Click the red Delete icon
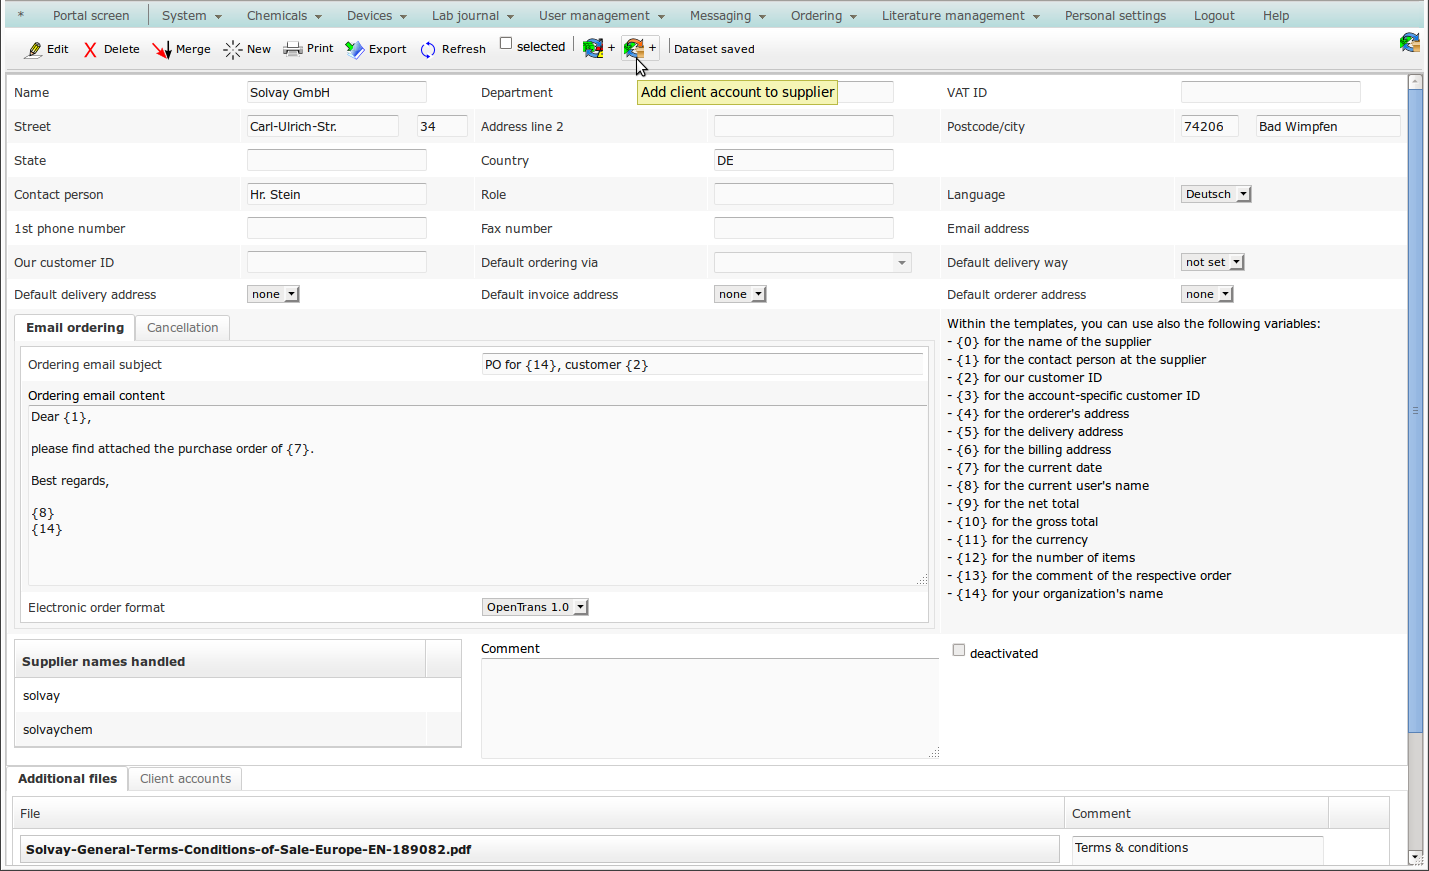Screen dimensions: 1429x871 pos(90,49)
